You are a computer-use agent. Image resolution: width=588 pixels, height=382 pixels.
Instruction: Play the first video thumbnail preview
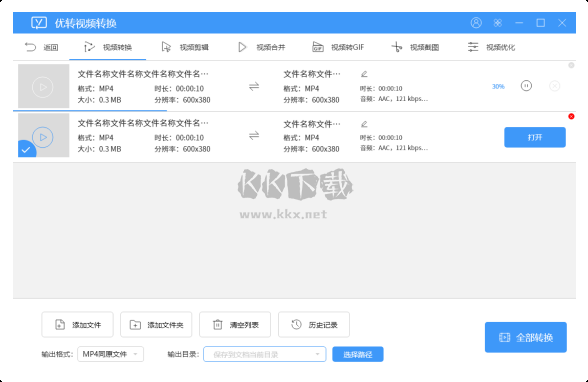[x=43, y=87]
